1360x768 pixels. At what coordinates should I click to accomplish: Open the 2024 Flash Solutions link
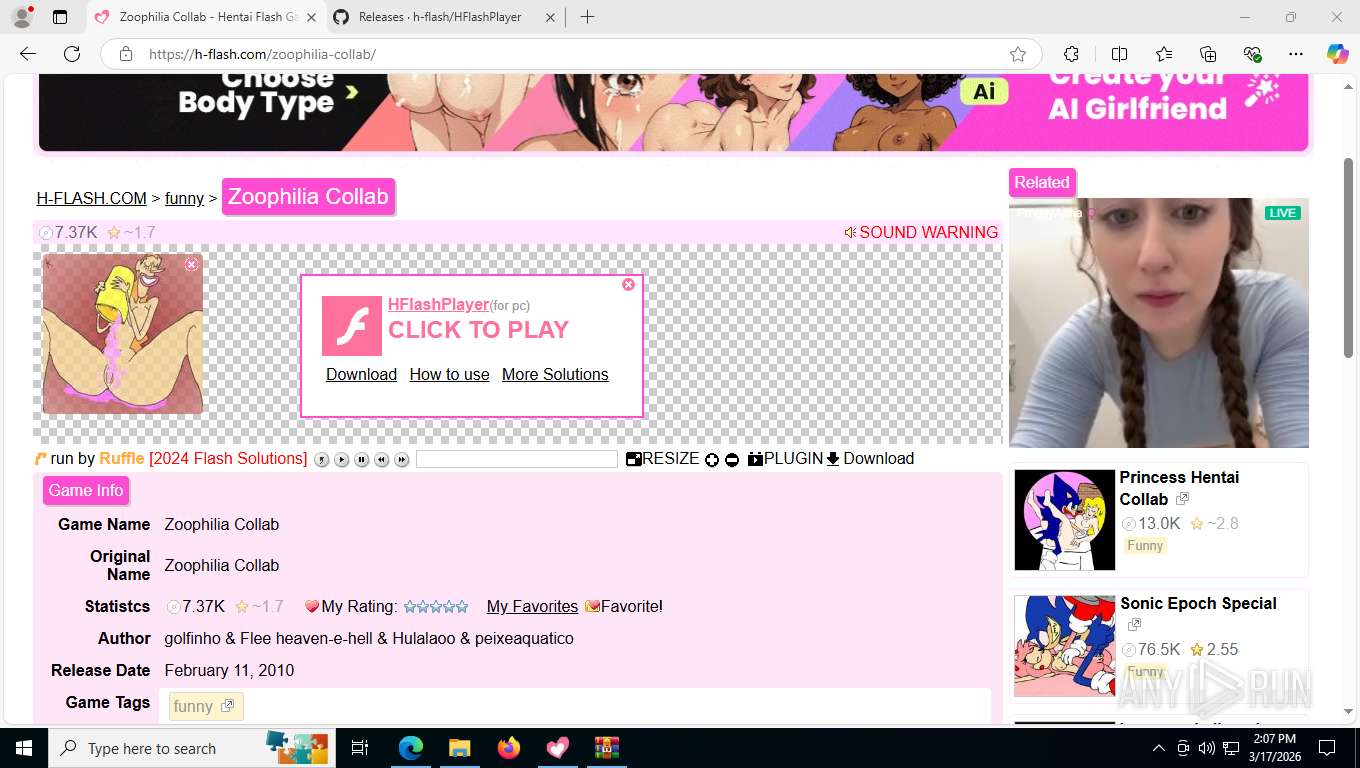click(228, 458)
